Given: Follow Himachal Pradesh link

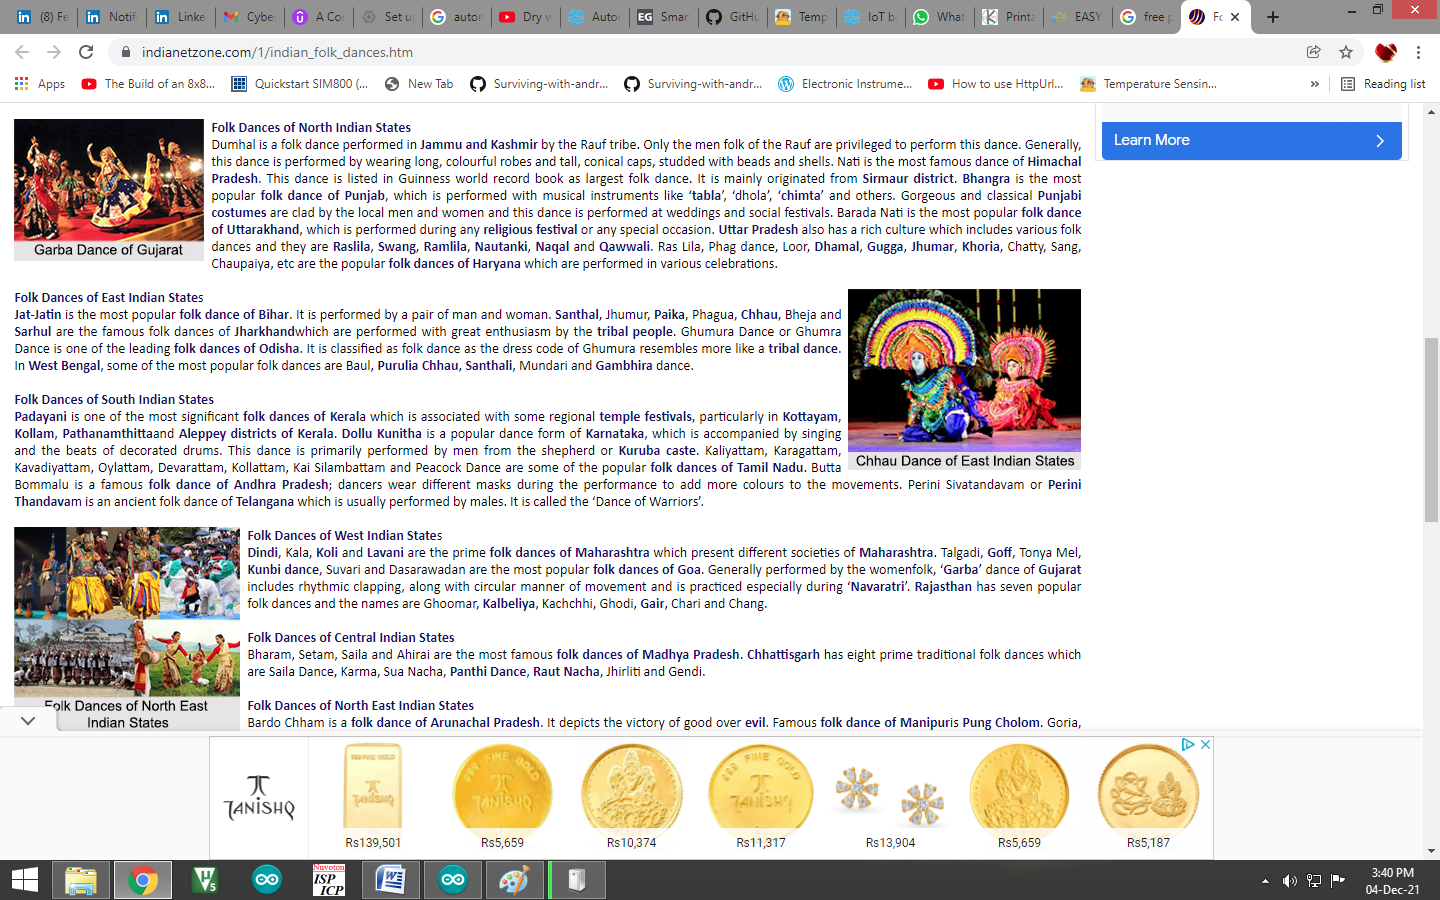Looking at the screenshot, I should 646,170.
